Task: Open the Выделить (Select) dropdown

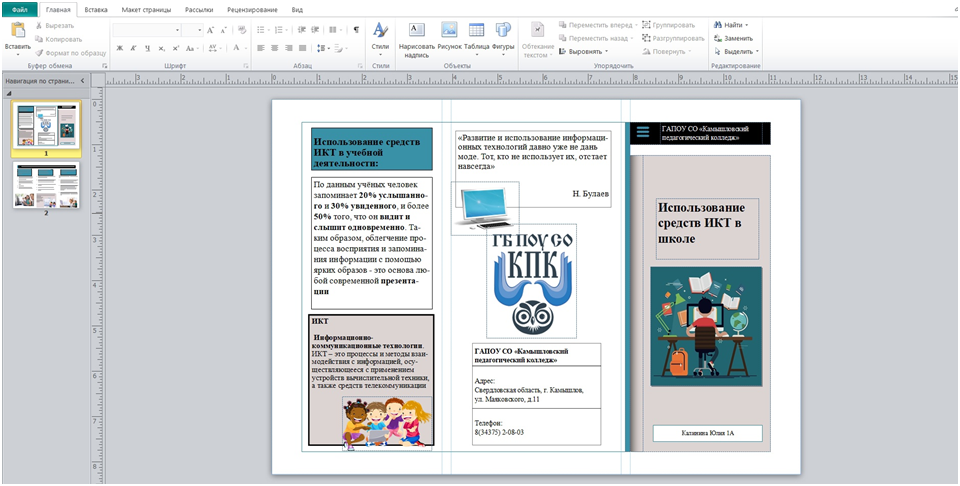Action: point(736,51)
